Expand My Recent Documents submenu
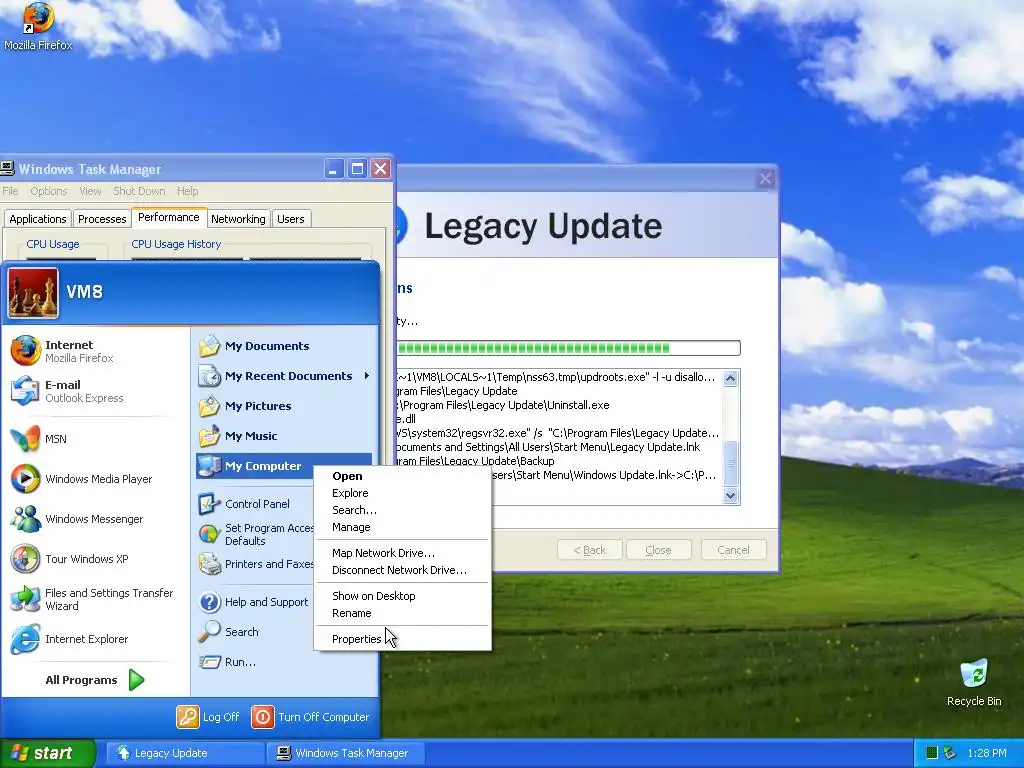 tap(285, 376)
